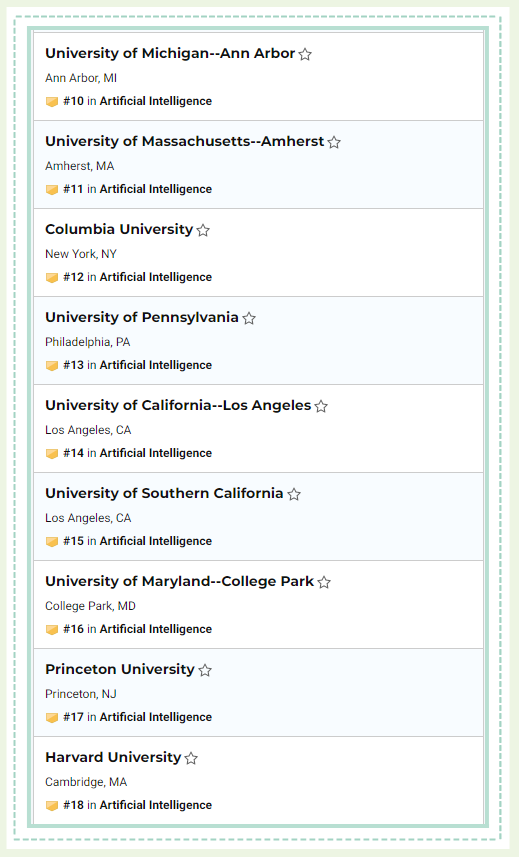
Task: Open Princeton University school title
Action: pyautogui.click(x=120, y=669)
